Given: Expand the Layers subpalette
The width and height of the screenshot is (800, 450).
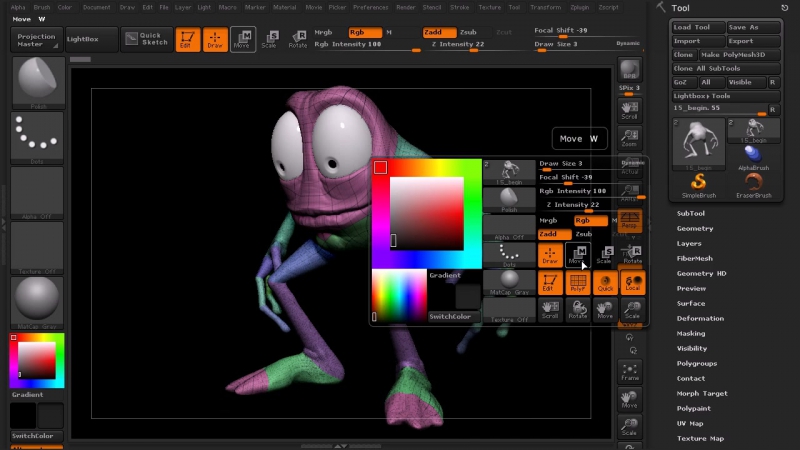Looking at the screenshot, I should coord(689,243).
